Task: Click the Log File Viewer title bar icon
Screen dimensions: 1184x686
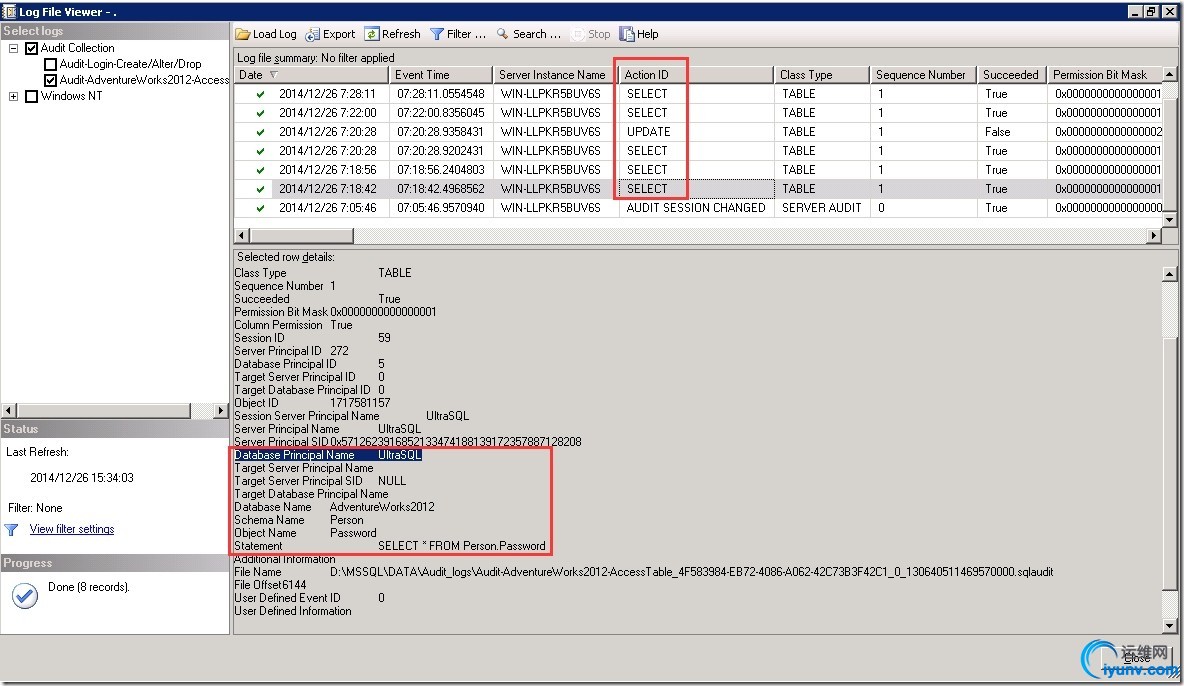Action: point(8,11)
